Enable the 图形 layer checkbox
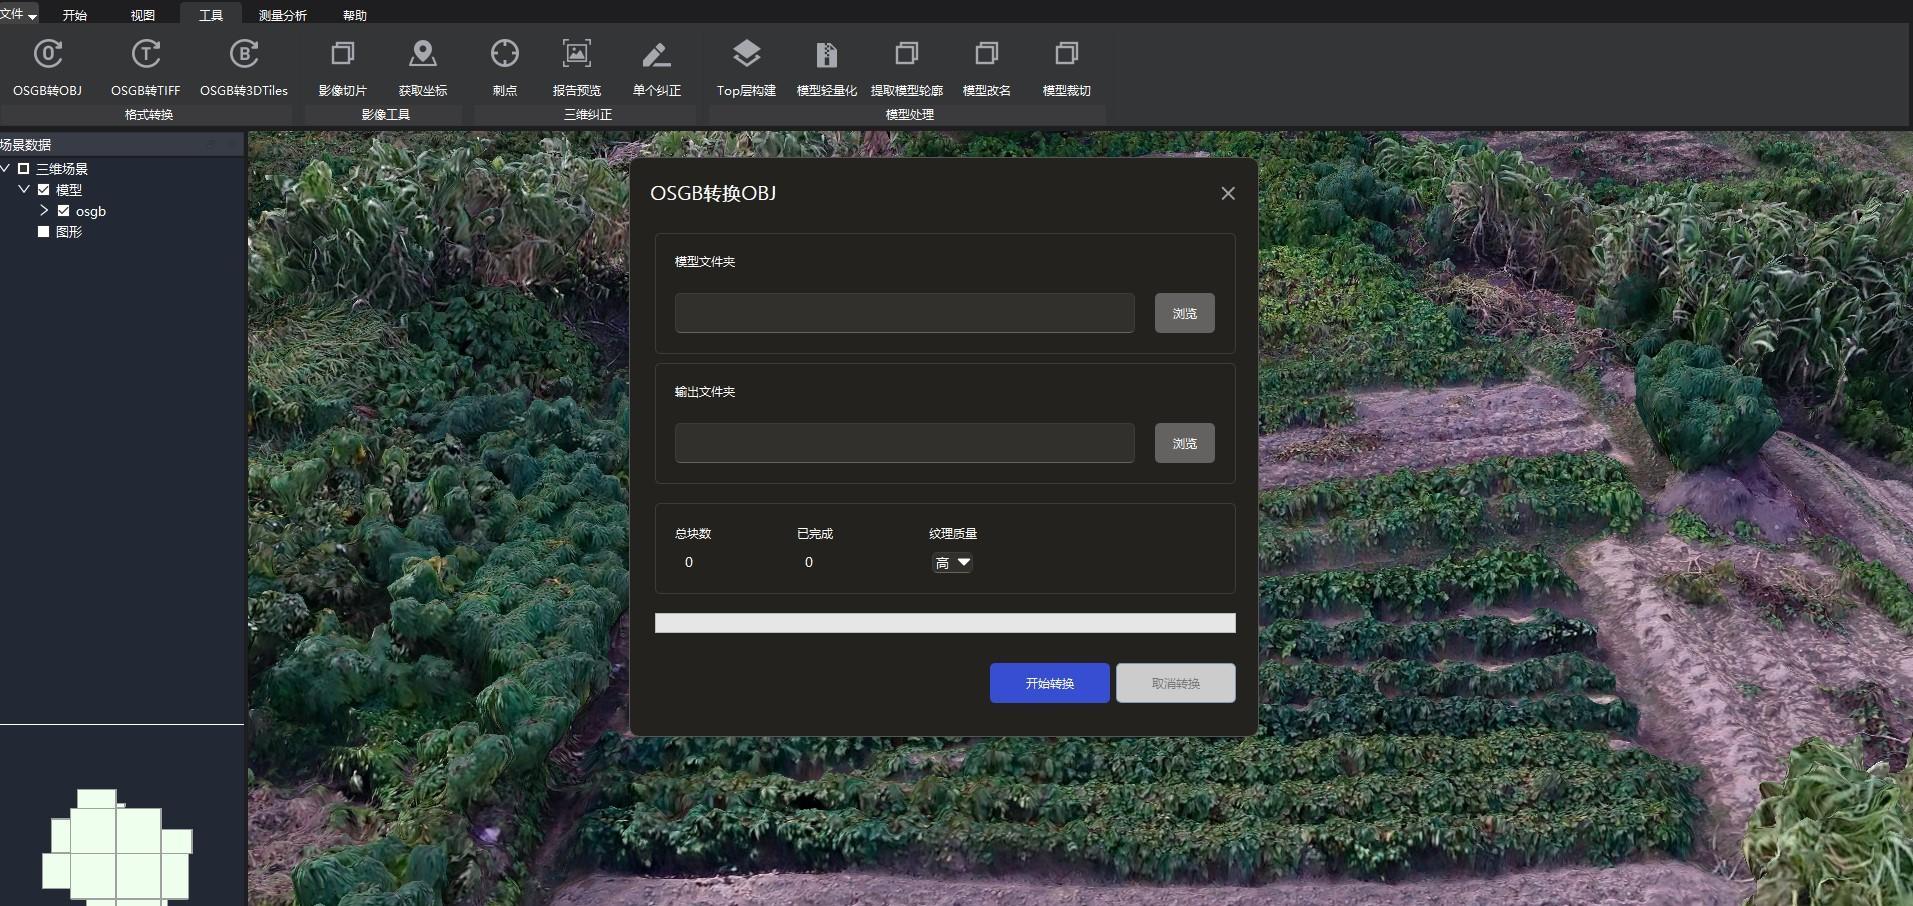 [x=44, y=232]
